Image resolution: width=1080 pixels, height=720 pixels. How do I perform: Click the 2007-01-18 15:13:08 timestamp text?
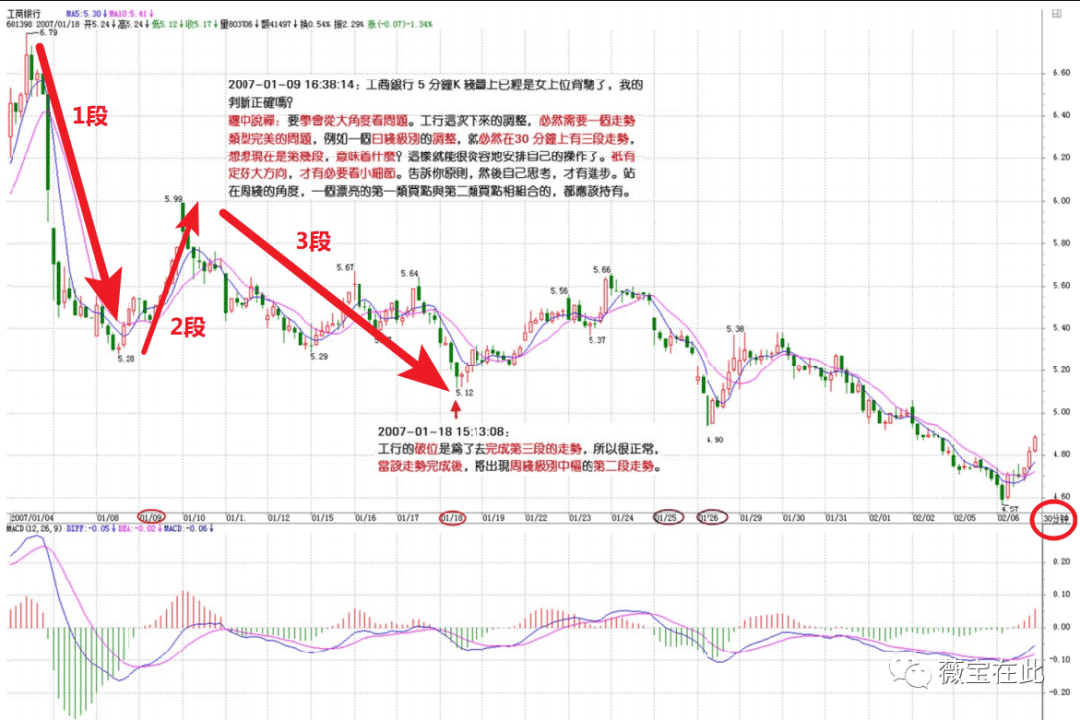click(443, 432)
